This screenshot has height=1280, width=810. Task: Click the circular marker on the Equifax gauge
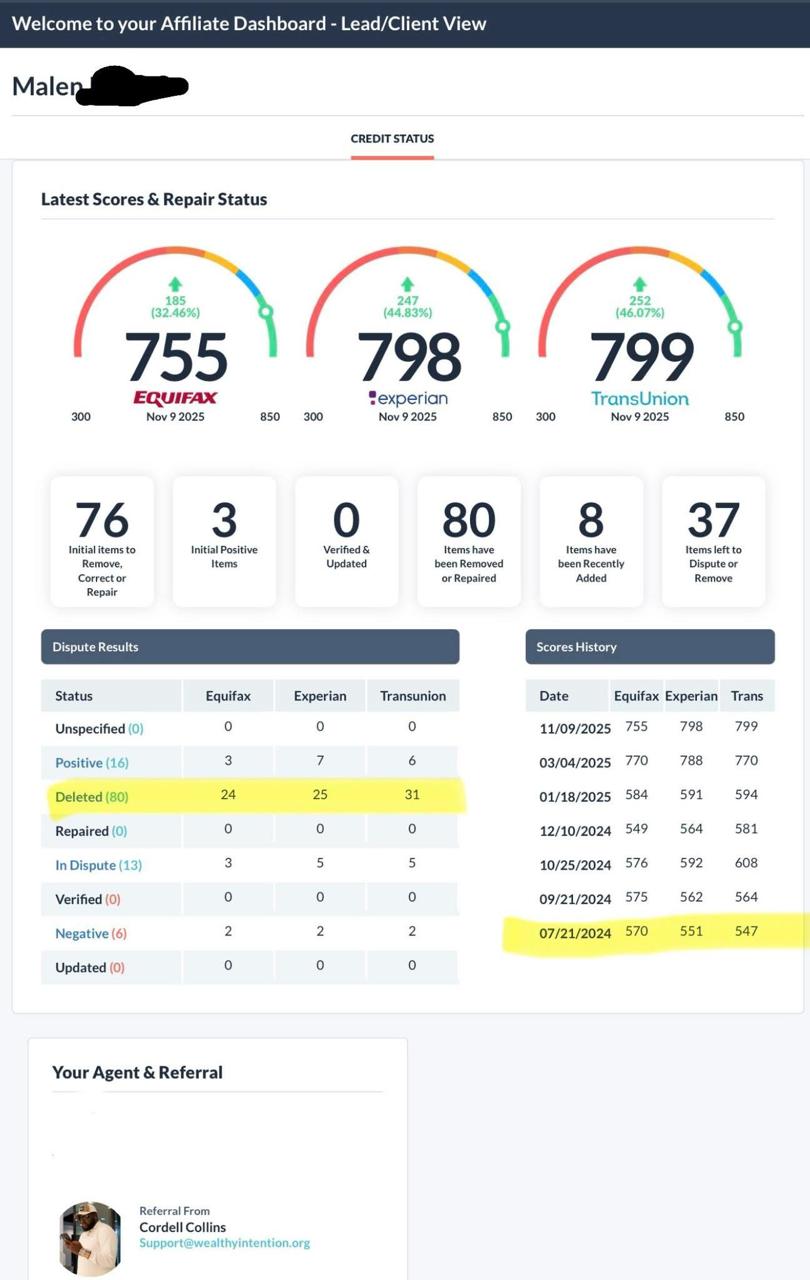267,311
